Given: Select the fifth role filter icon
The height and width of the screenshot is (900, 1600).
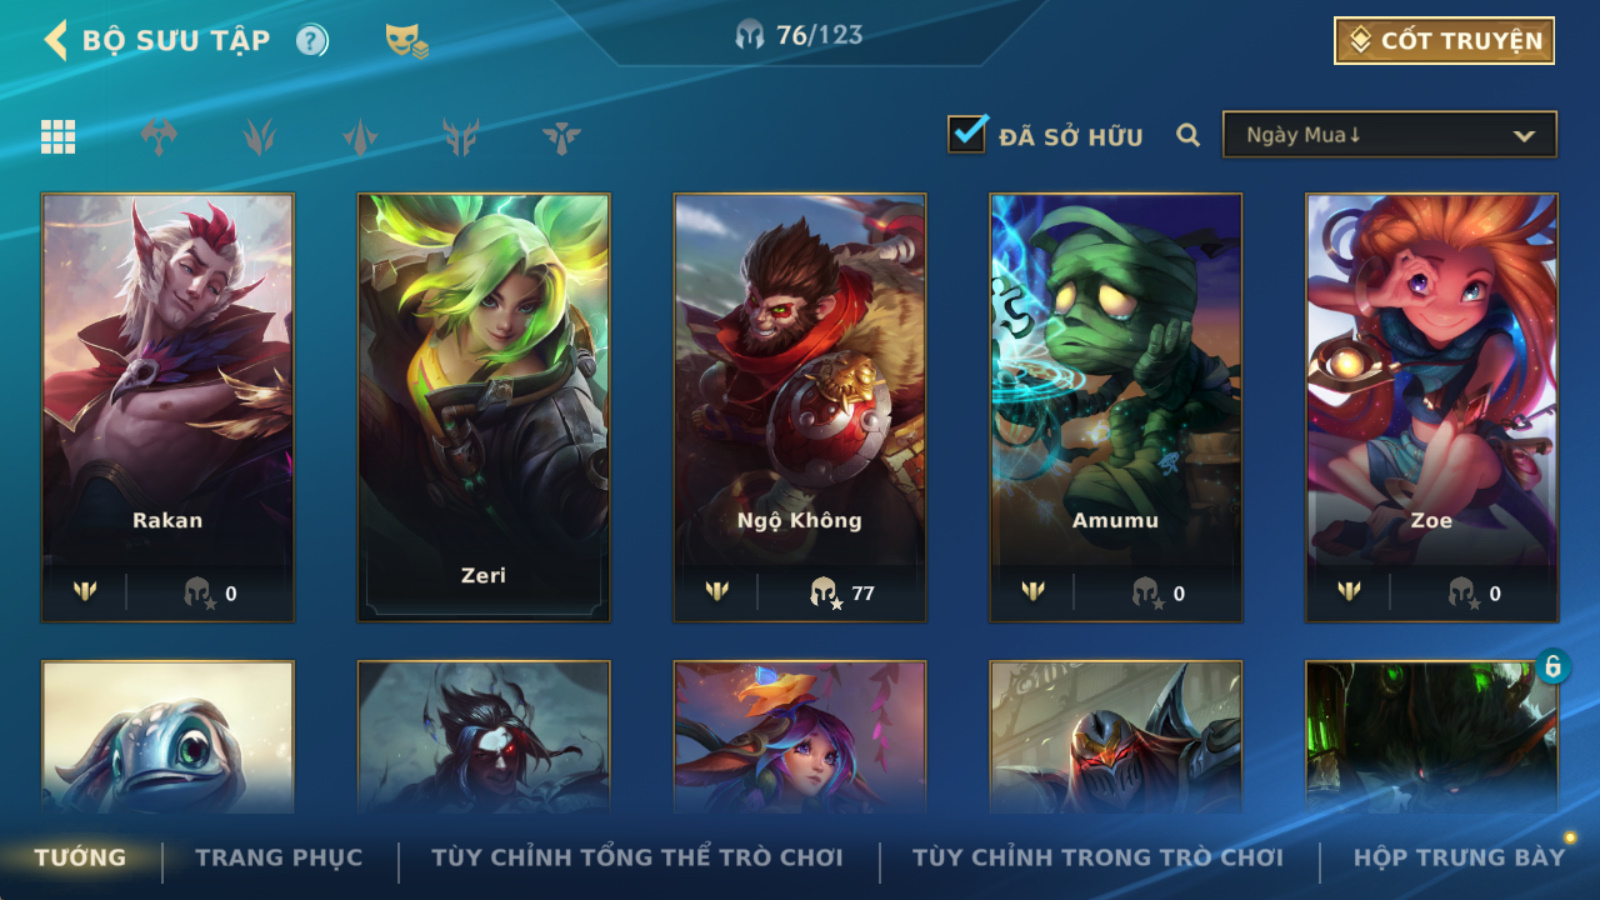Looking at the screenshot, I should (x=562, y=137).
